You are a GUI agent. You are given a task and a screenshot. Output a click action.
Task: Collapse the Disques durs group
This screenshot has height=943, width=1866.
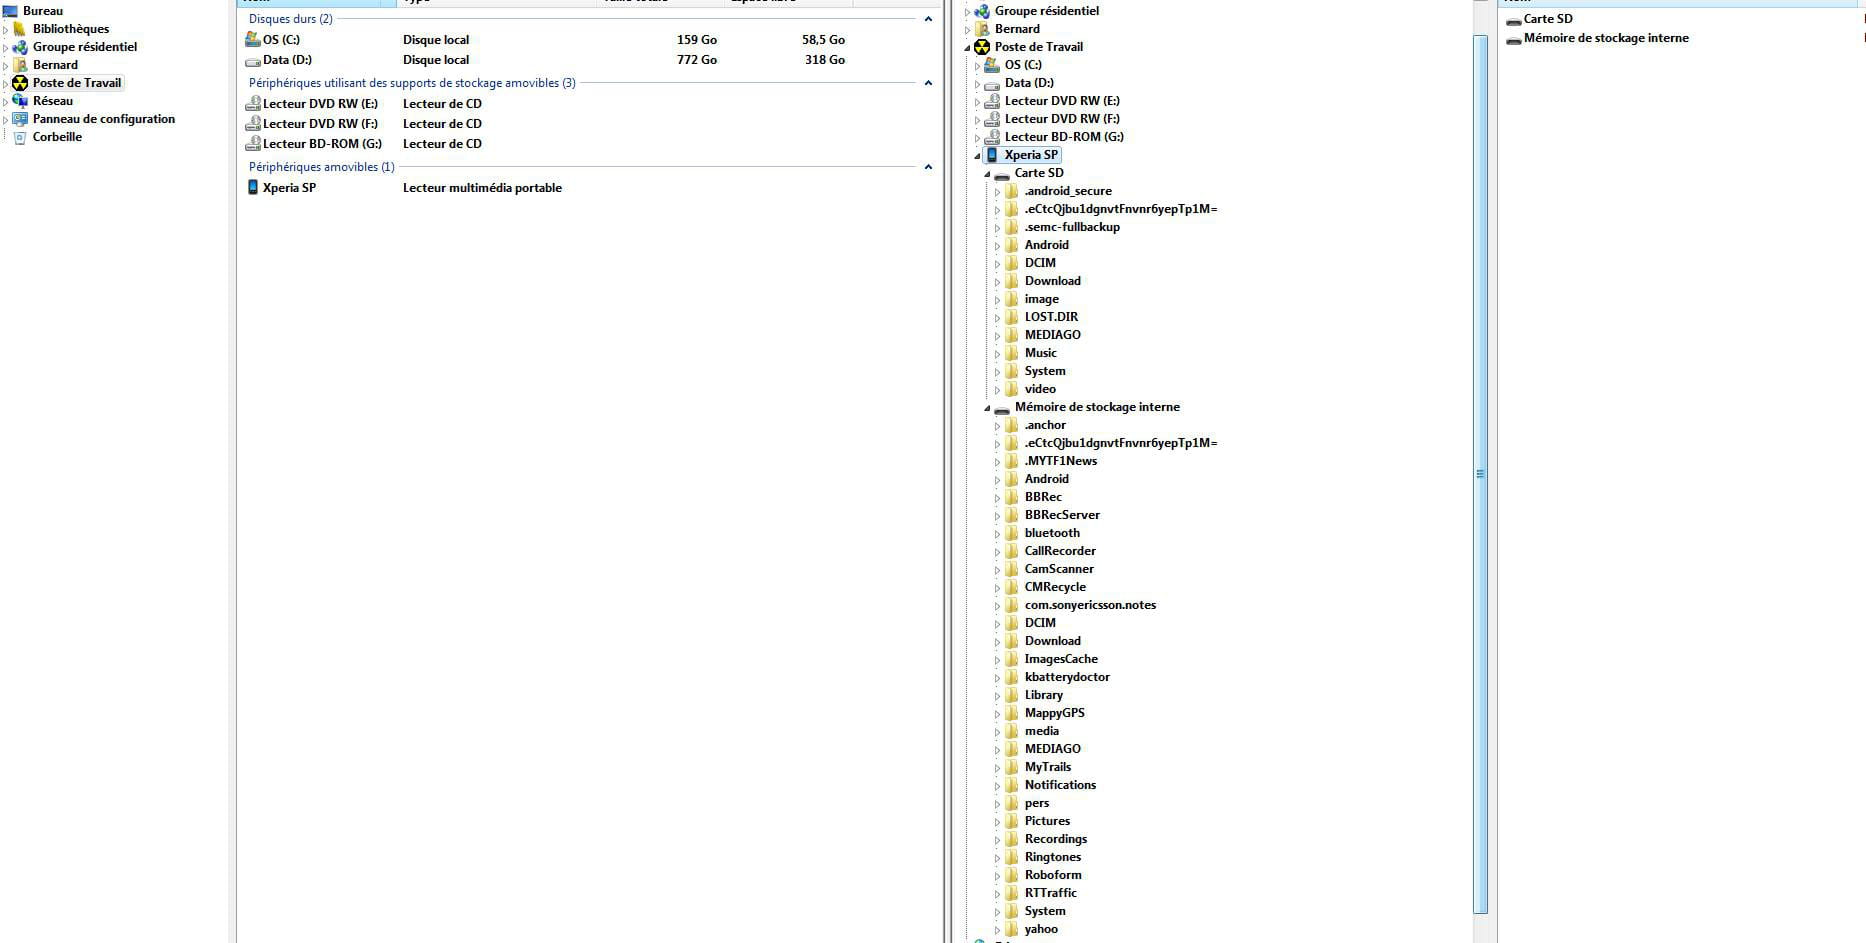(928, 19)
